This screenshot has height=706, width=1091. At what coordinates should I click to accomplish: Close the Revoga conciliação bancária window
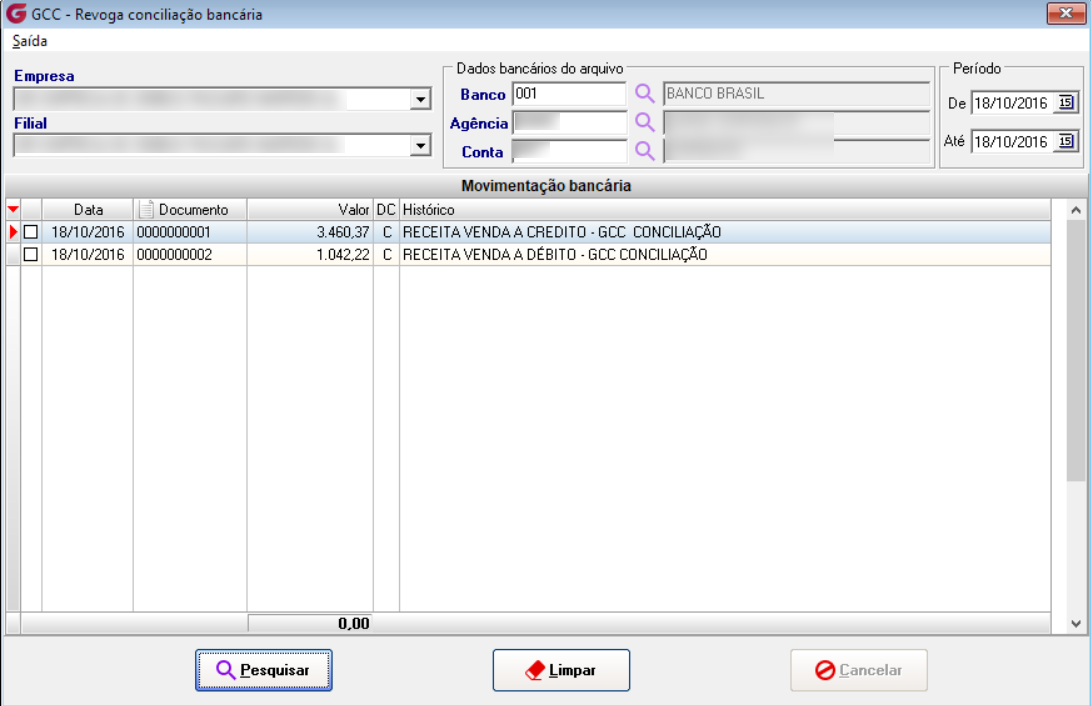(1065, 13)
